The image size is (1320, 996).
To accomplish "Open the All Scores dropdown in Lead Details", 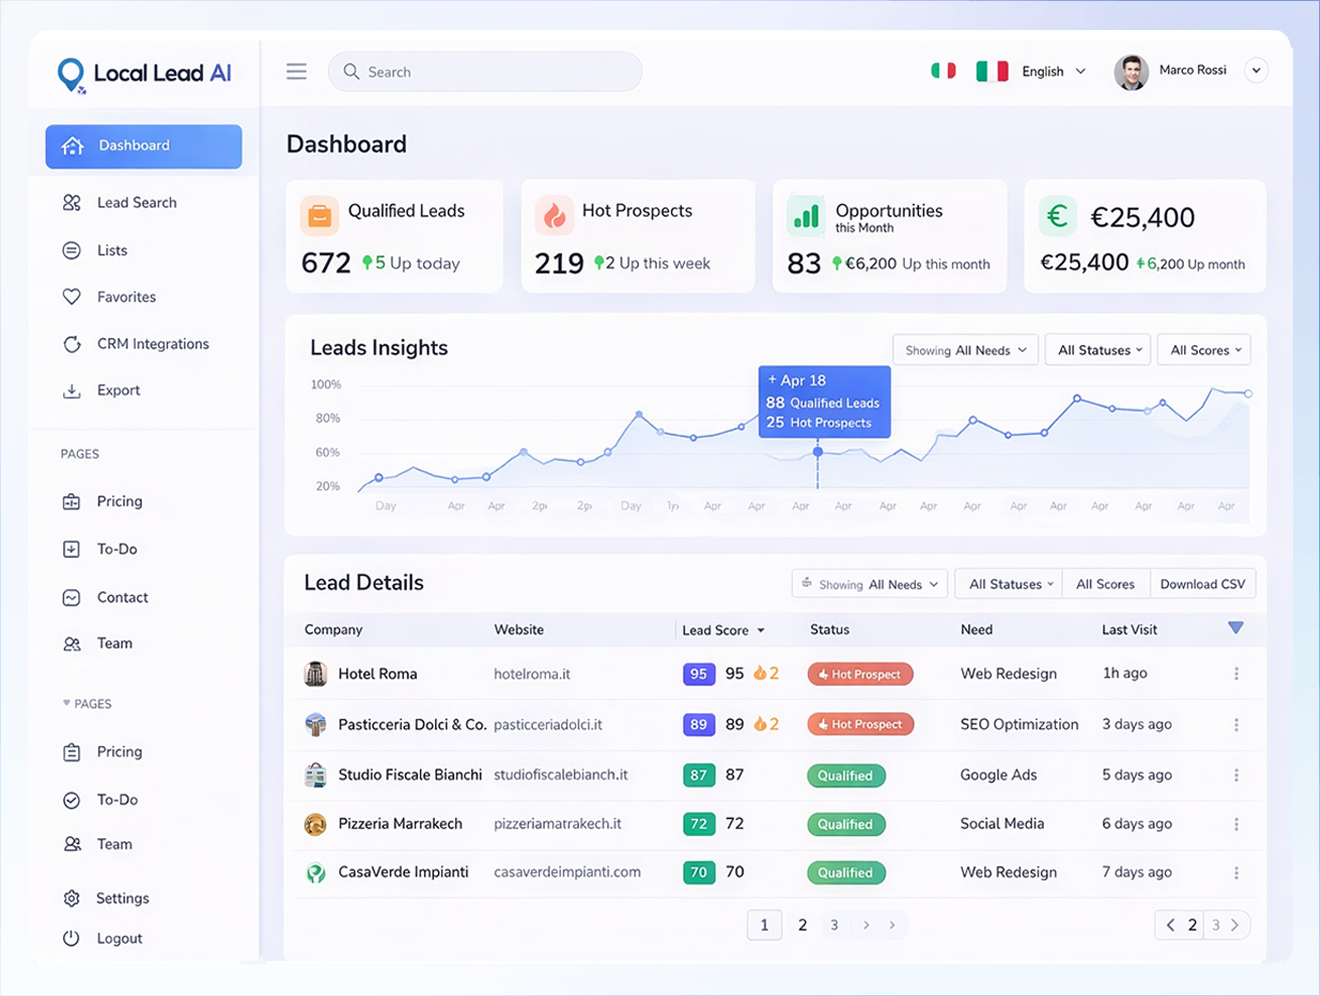I will [1105, 583].
